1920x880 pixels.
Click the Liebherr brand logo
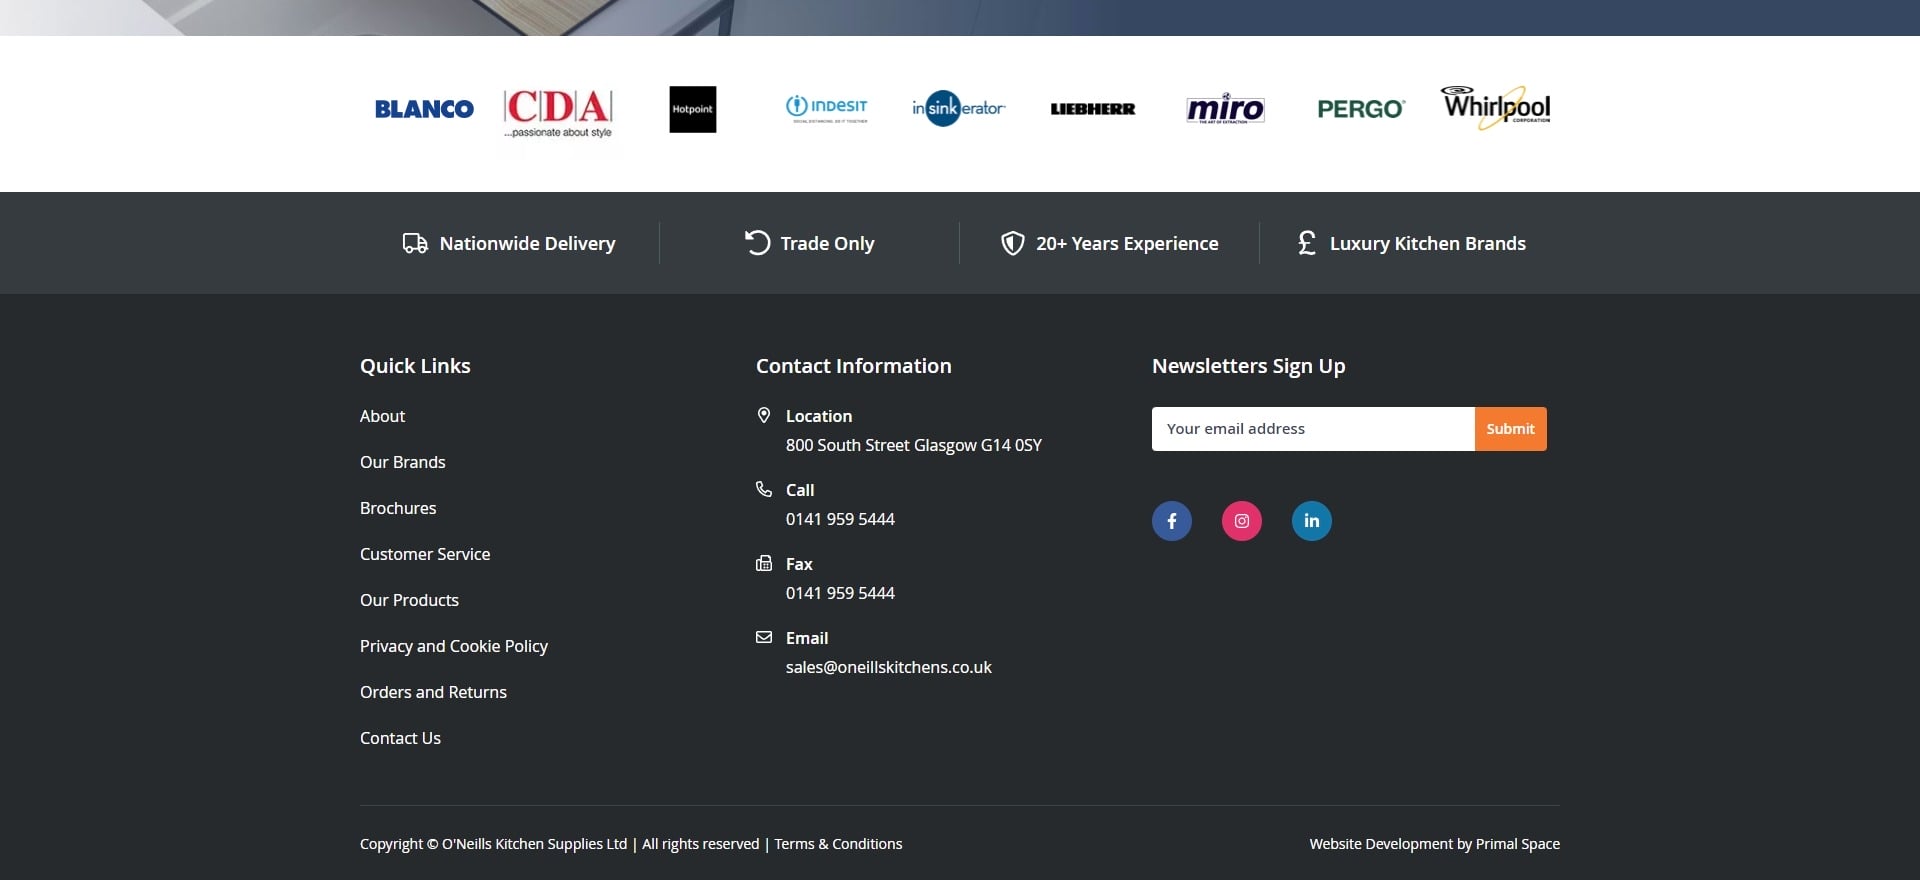tap(1093, 109)
